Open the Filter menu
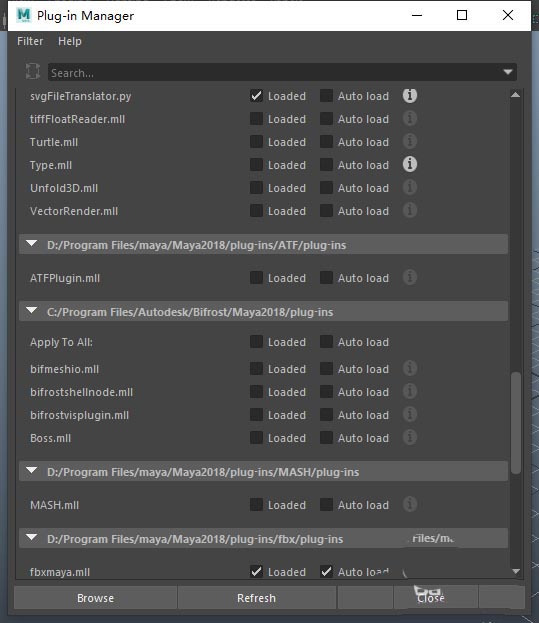 [x=30, y=41]
